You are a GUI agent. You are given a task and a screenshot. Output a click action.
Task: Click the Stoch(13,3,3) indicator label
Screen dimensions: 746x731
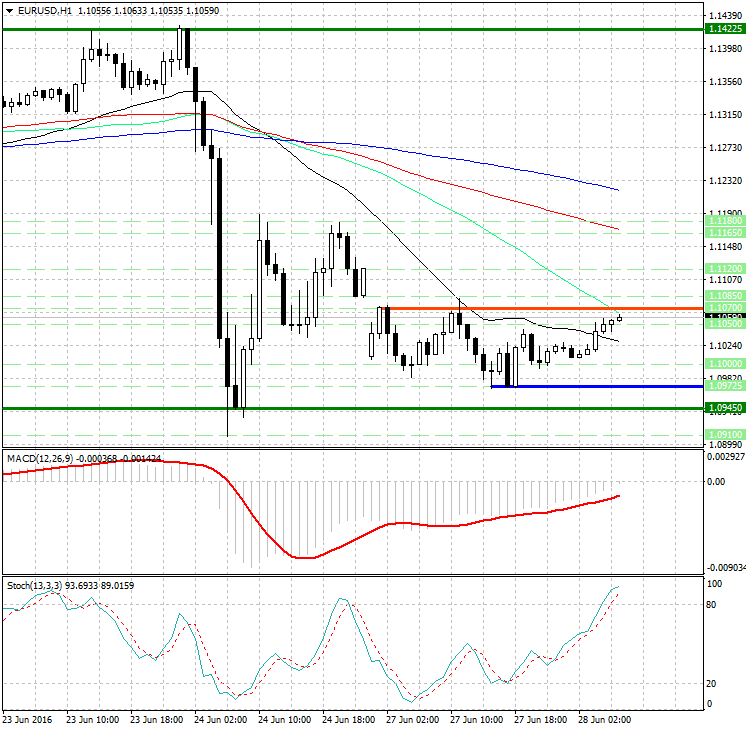pos(34,585)
